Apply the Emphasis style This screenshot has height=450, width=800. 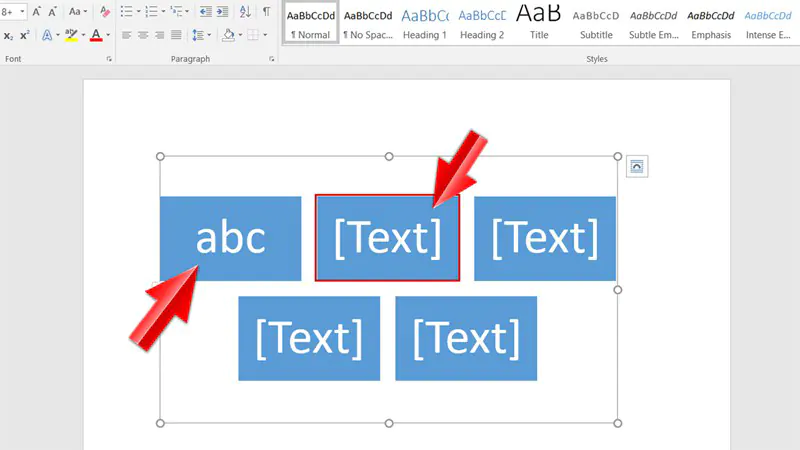[711, 23]
